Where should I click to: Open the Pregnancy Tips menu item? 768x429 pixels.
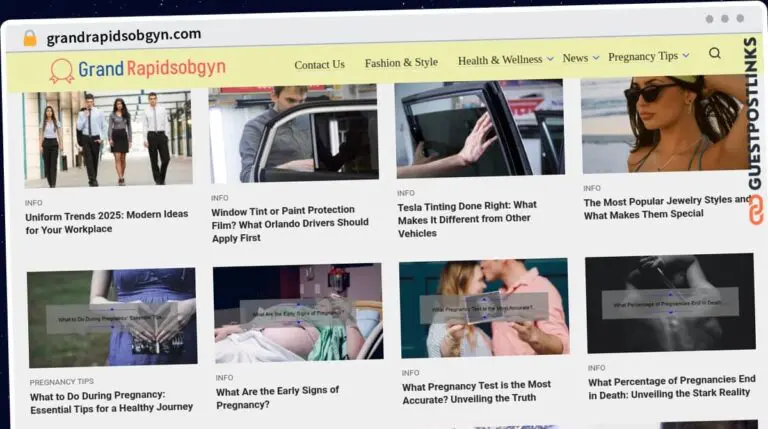click(x=643, y=56)
